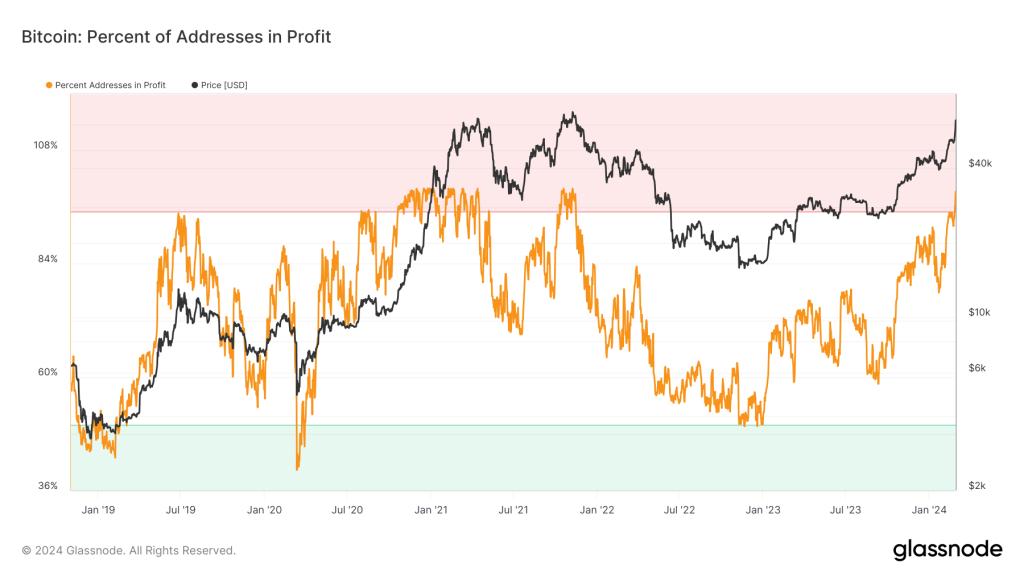
Task: Click the Jan '19 time axis marker
Action: click(x=97, y=510)
